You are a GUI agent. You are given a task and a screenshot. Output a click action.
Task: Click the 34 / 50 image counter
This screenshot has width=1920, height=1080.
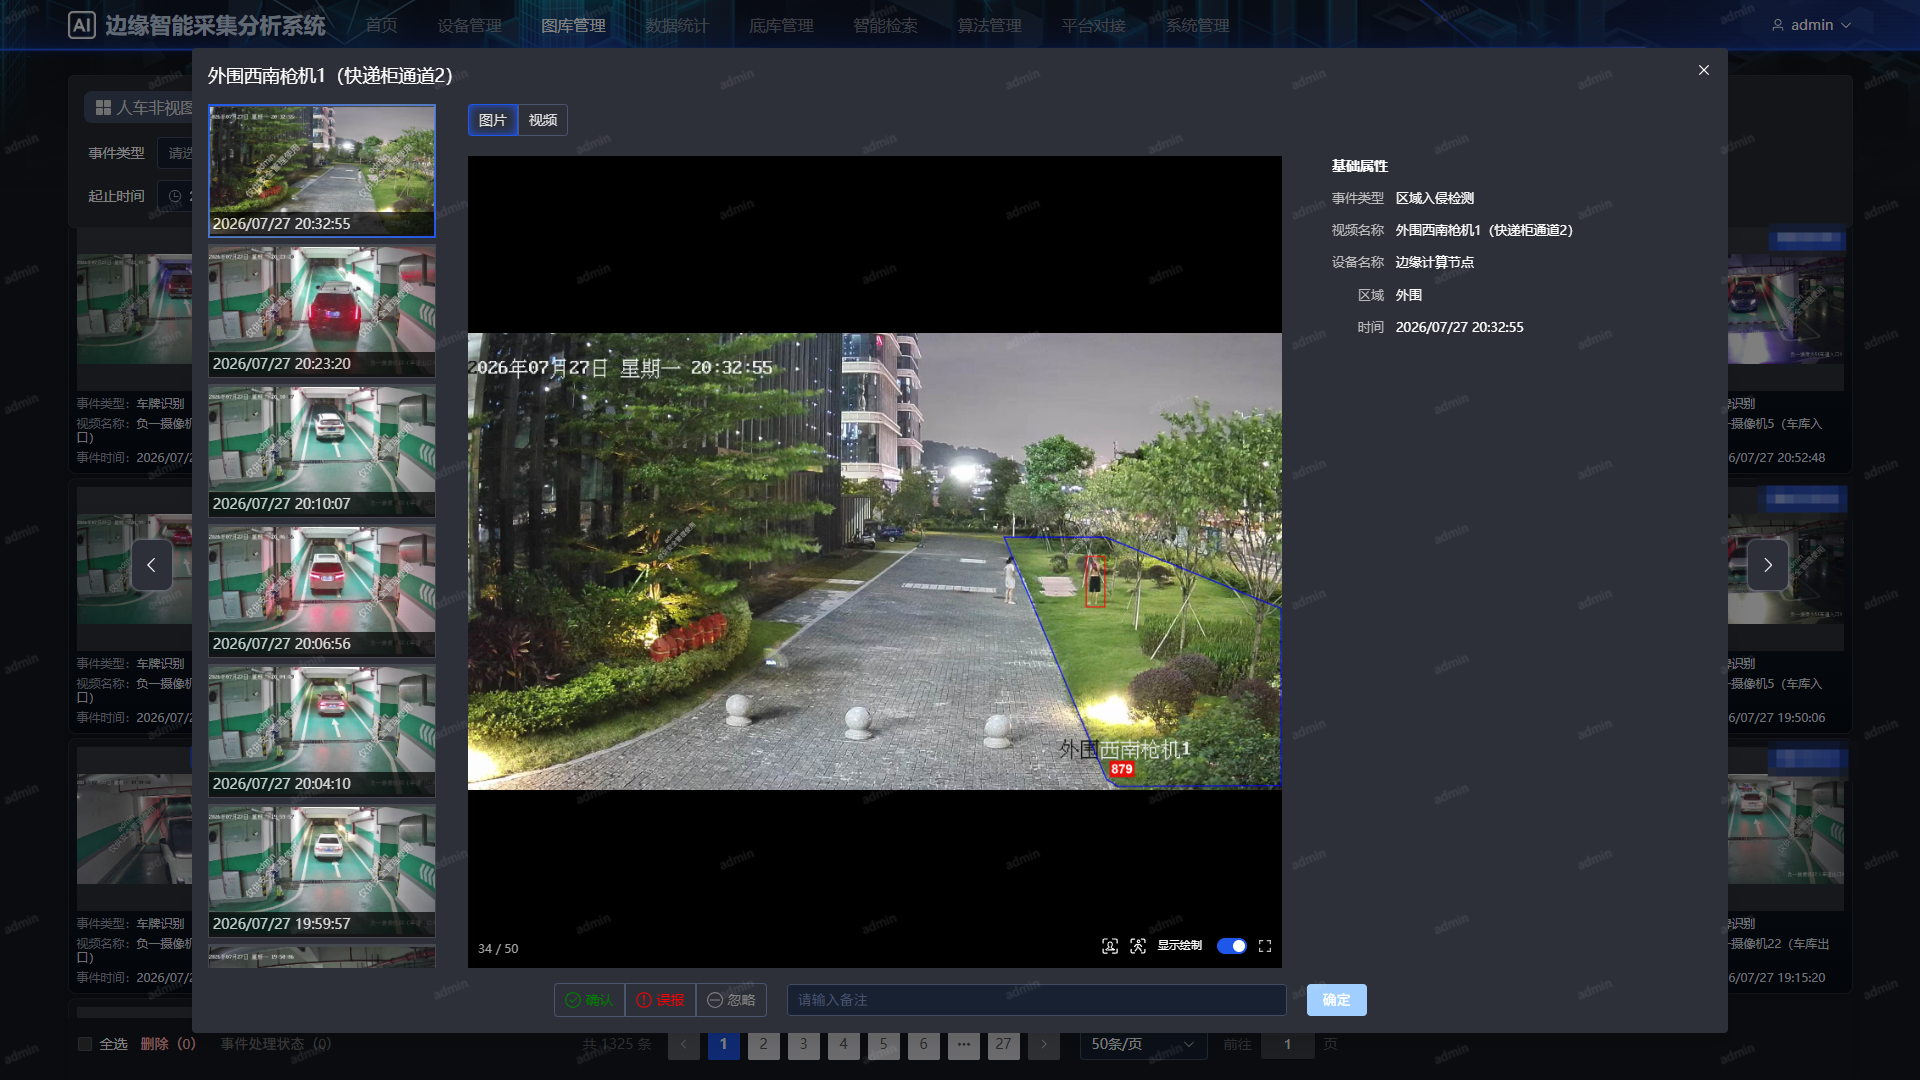tap(498, 948)
